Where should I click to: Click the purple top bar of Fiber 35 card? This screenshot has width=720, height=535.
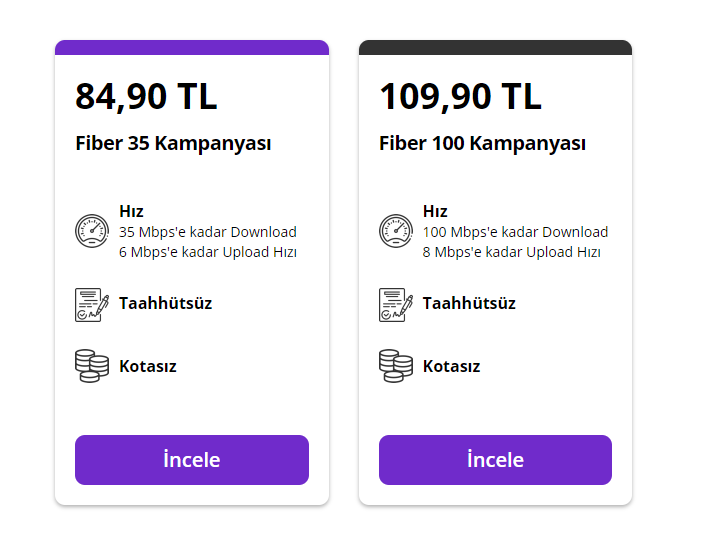pyautogui.click(x=192, y=47)
